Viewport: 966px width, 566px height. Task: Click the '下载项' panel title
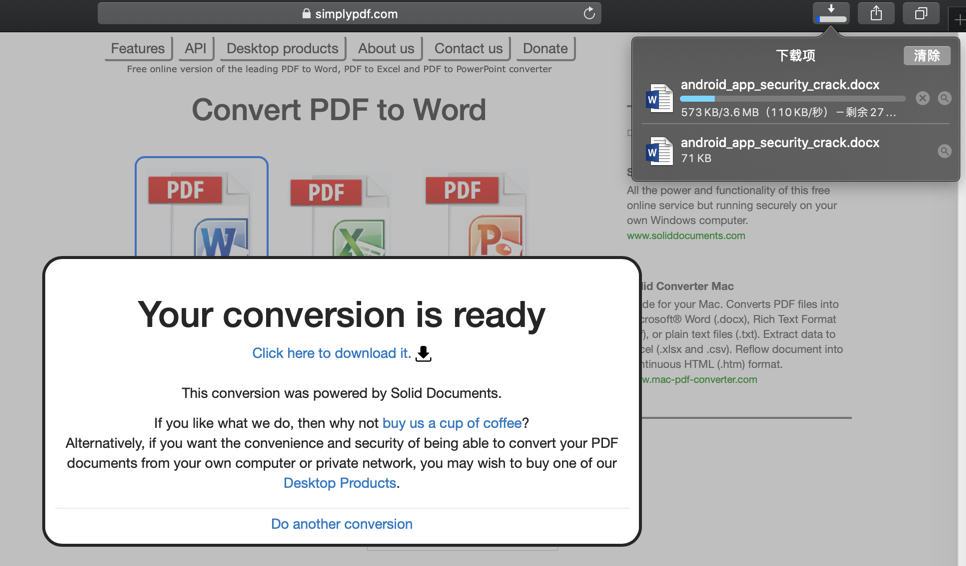(795, 55)
